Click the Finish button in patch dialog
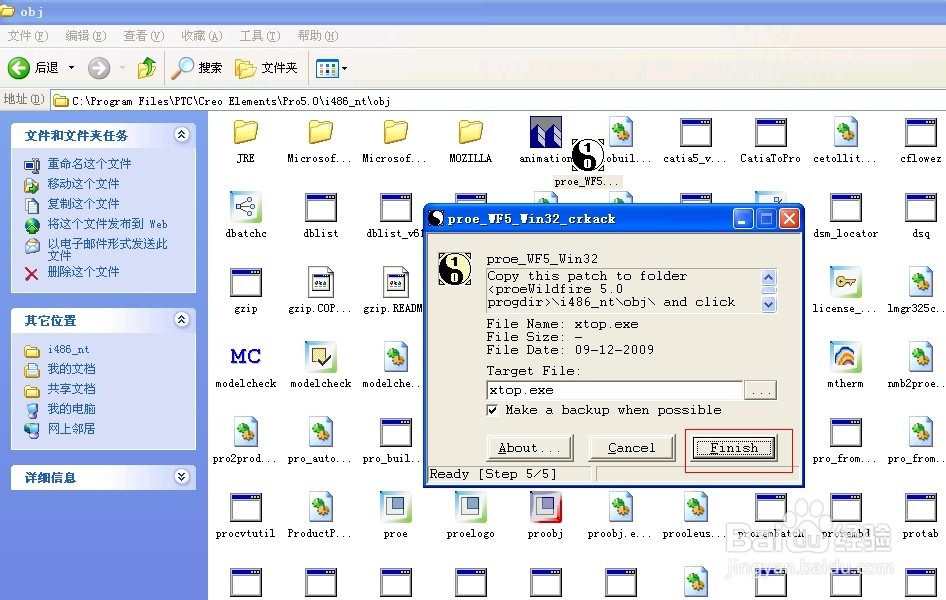The image size is (946, 600). click(x=734, y=448)
